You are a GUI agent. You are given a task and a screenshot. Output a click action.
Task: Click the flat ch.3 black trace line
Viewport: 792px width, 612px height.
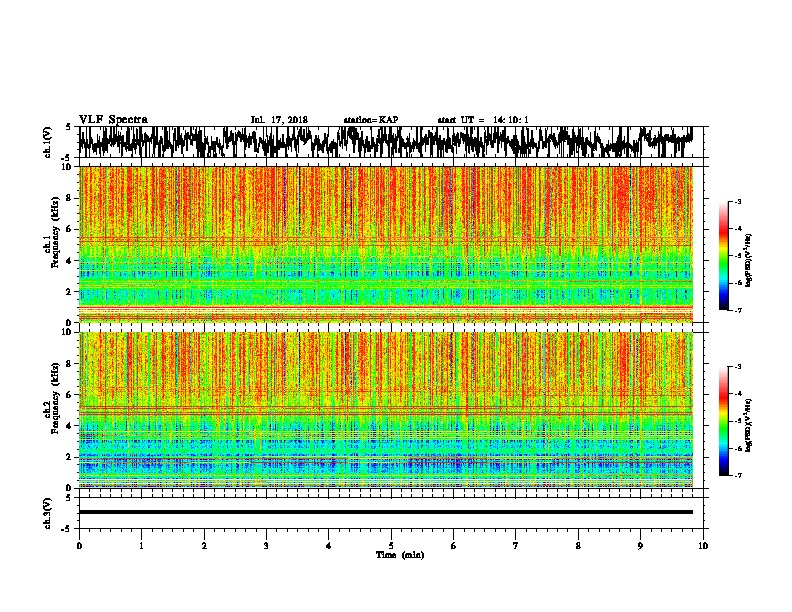(385, 512)
